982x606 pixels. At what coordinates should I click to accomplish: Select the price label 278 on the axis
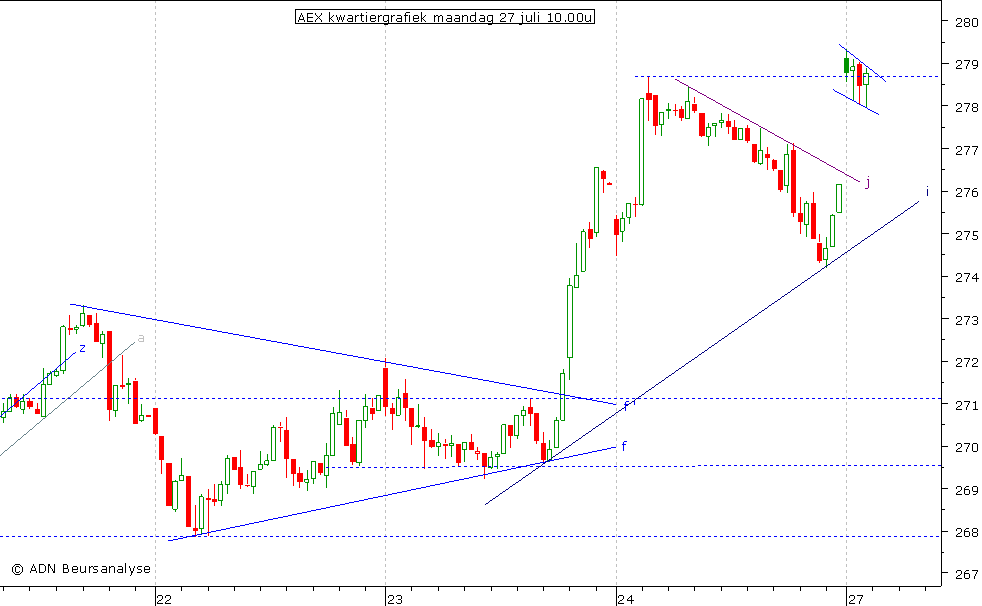[966, 107]
